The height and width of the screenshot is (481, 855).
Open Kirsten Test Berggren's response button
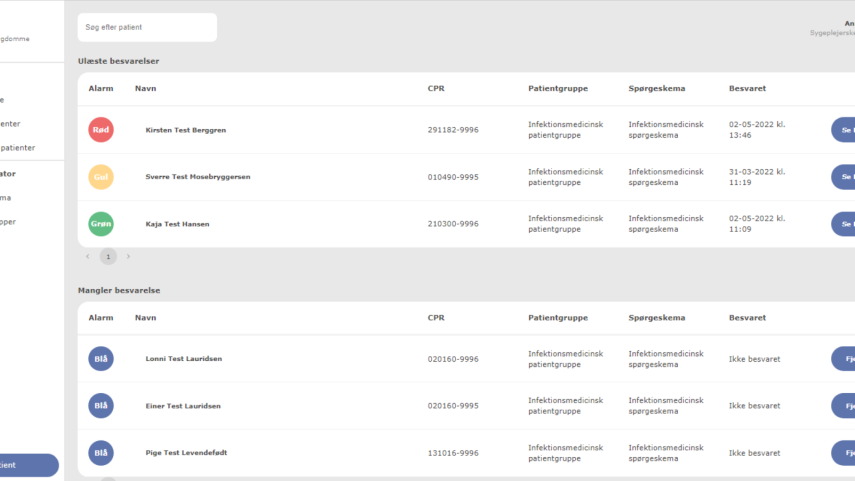[x=843, y=130]
